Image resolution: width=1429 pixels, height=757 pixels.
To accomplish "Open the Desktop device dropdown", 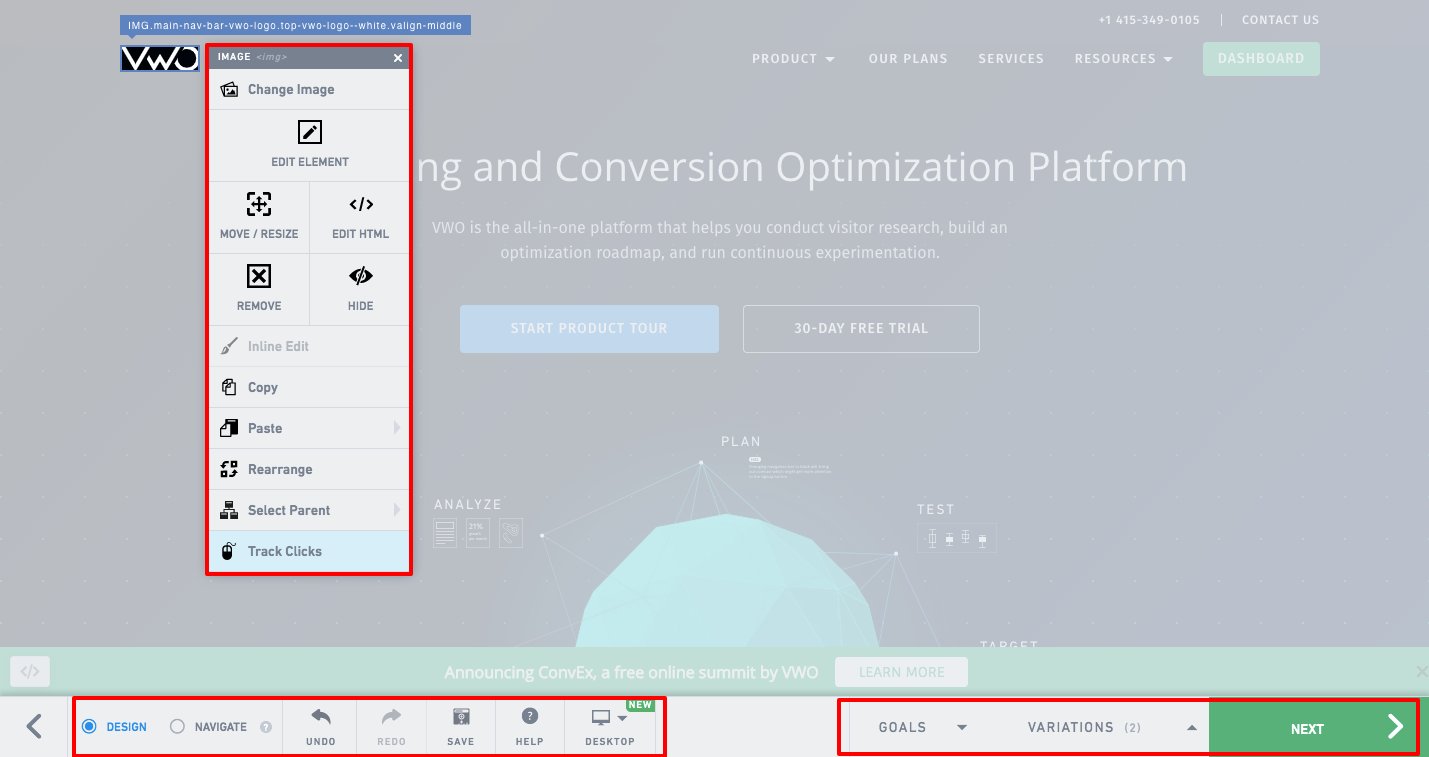I will tap(610, 727).
